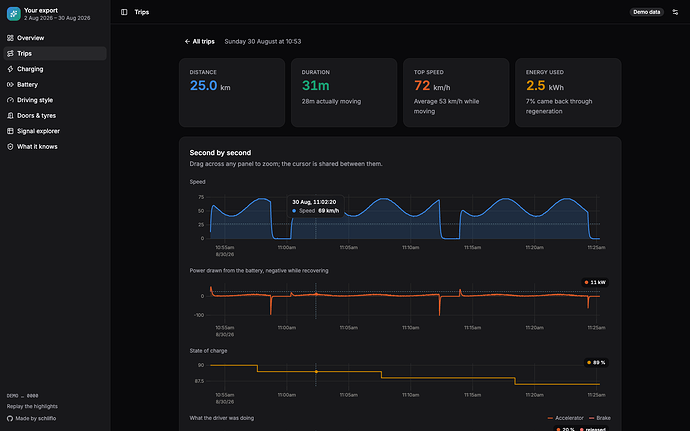Toggle the sidebar panel icon beside Trips

pos(124,12)
